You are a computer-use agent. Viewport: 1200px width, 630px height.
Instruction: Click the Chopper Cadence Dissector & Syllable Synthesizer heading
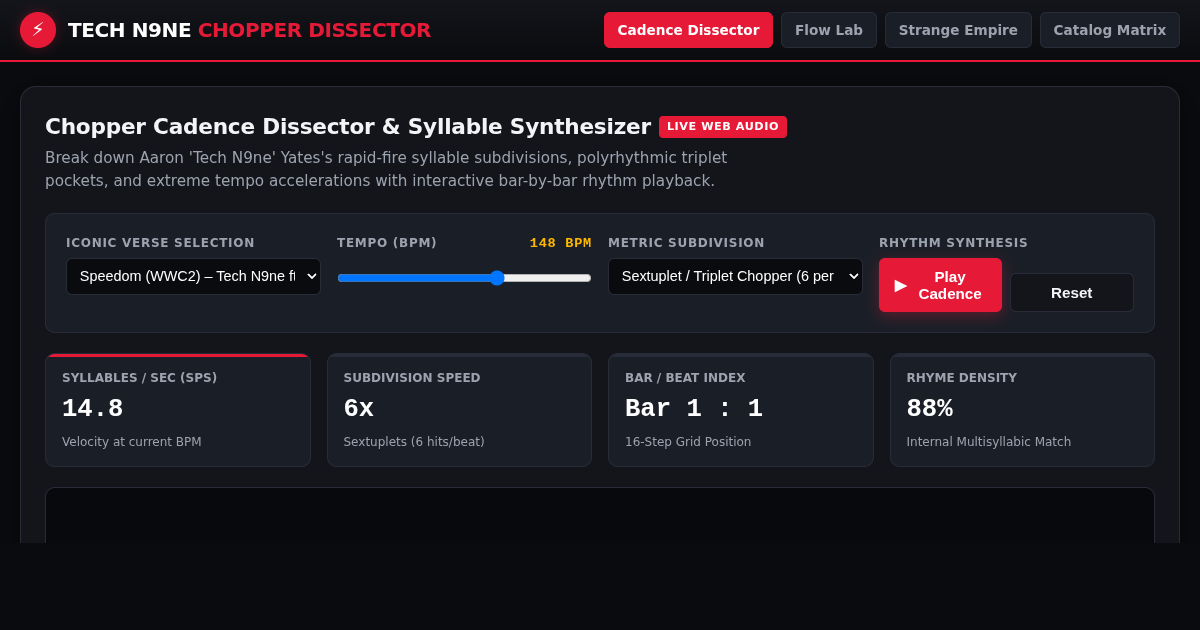[348, 127]
